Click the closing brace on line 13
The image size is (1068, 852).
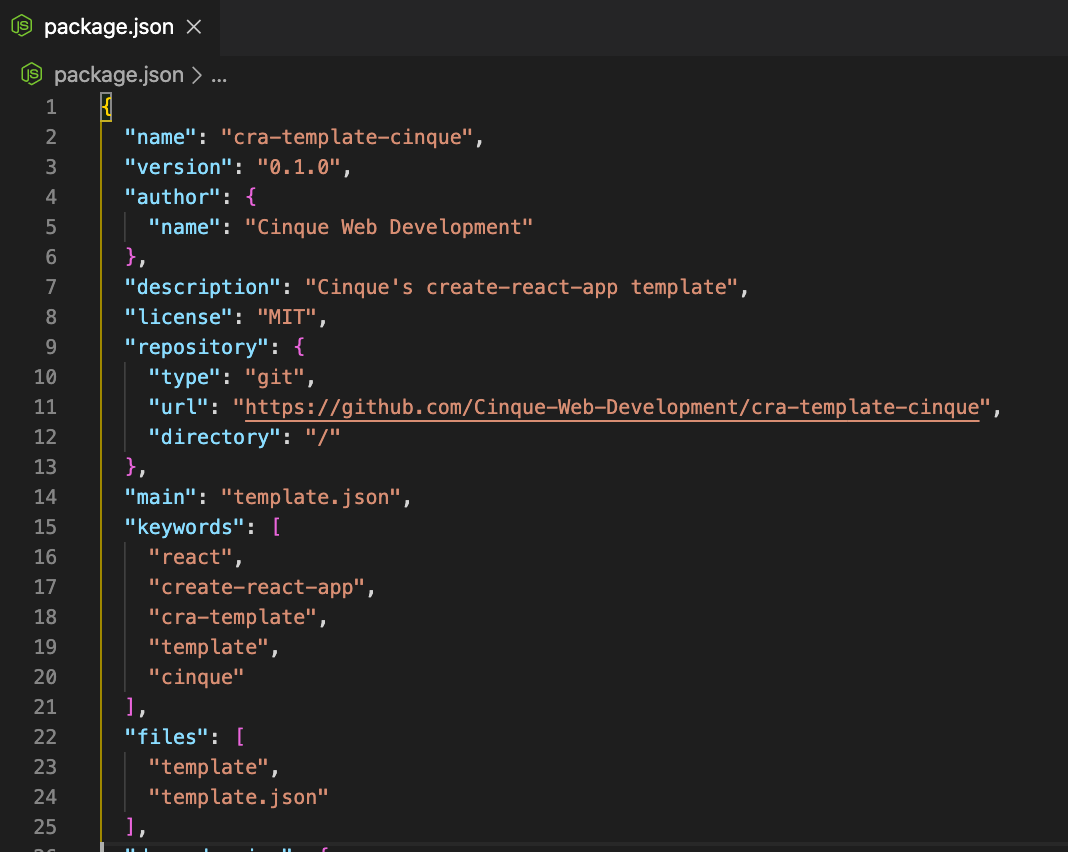pyautogui.click(x=131, y=467)
